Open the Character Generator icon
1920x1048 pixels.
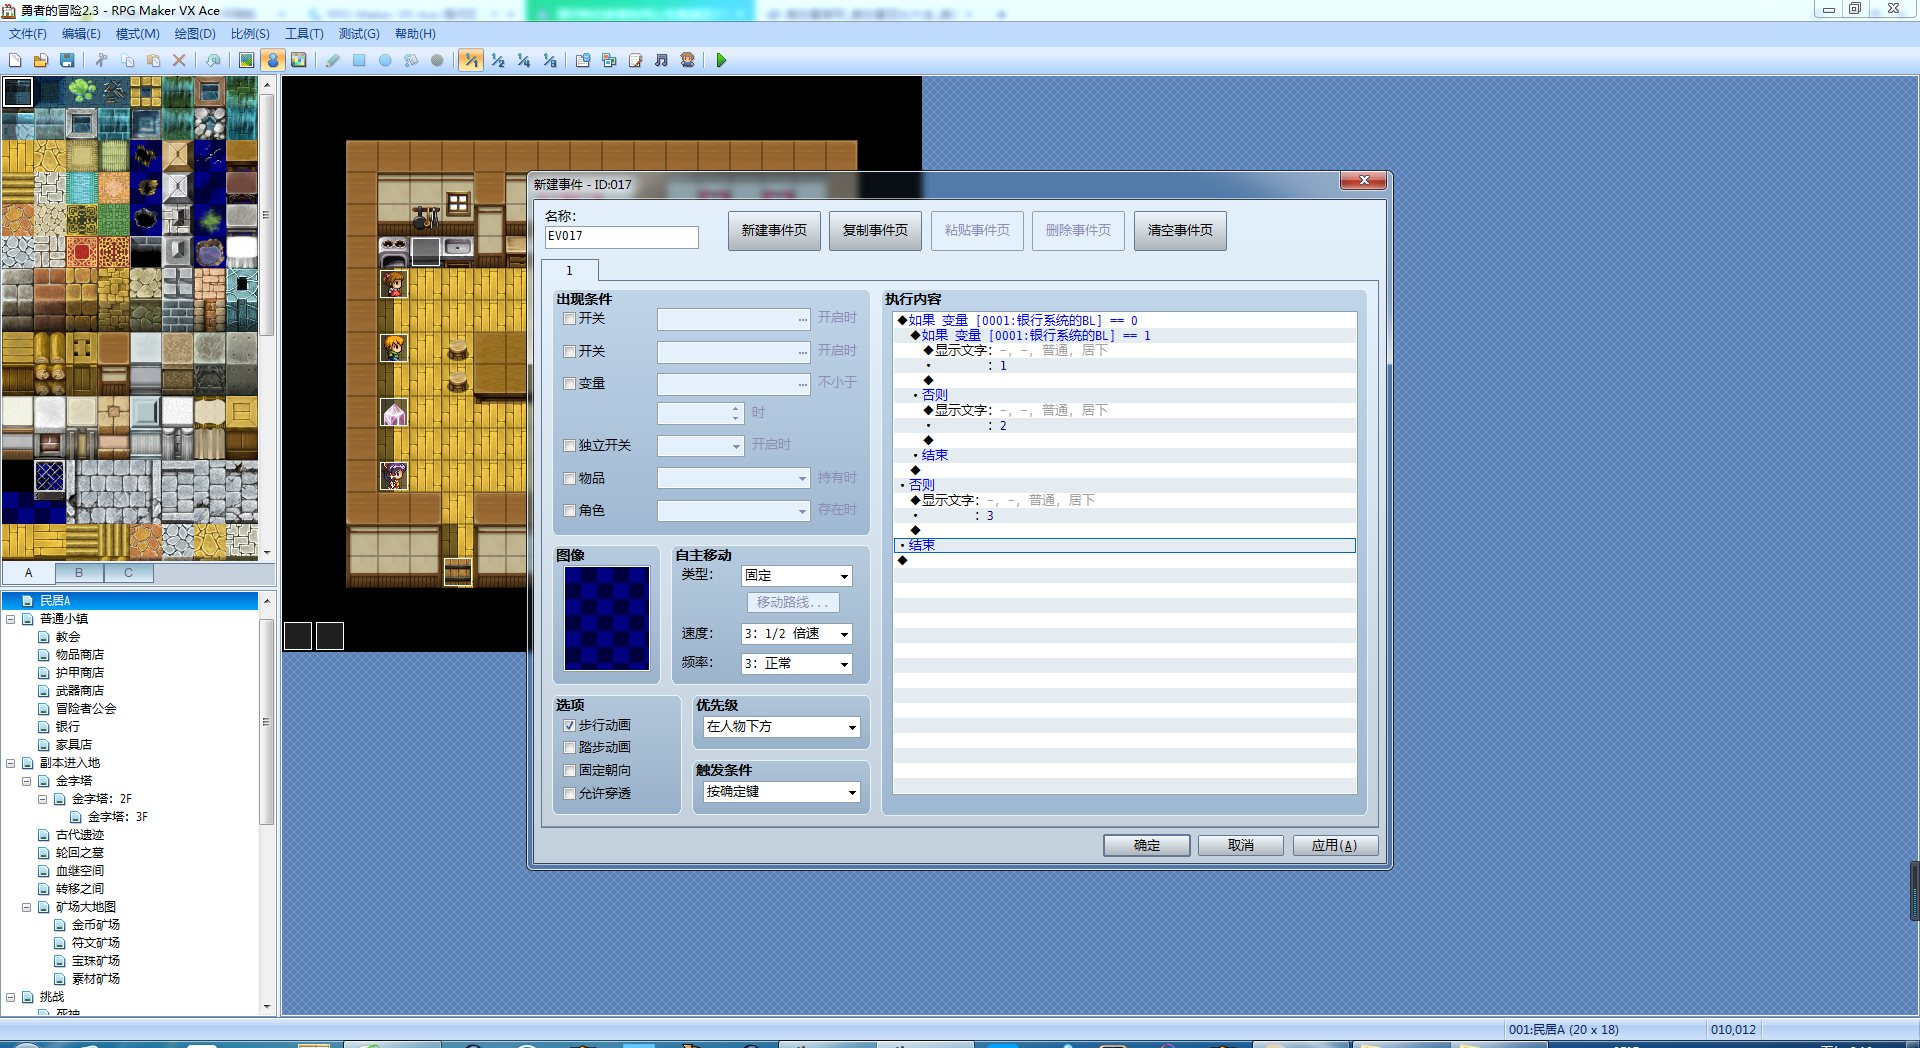point(687,61)
